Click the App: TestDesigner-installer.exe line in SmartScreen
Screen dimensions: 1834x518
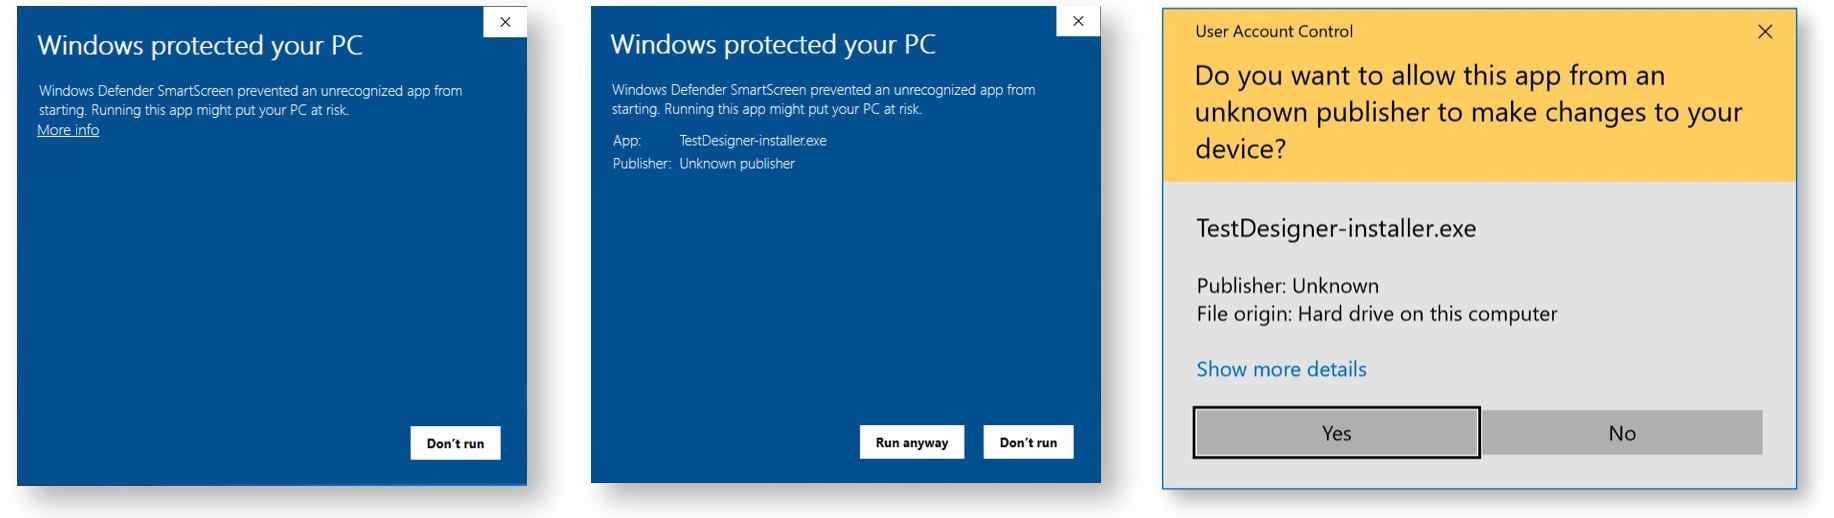pyautogui.click(x=720, y=141)
